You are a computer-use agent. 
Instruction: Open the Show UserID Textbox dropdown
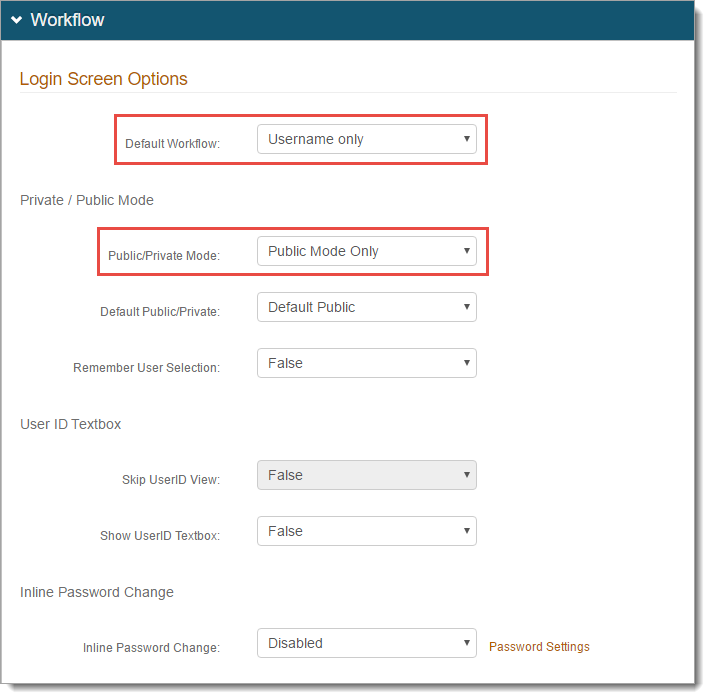366,531
